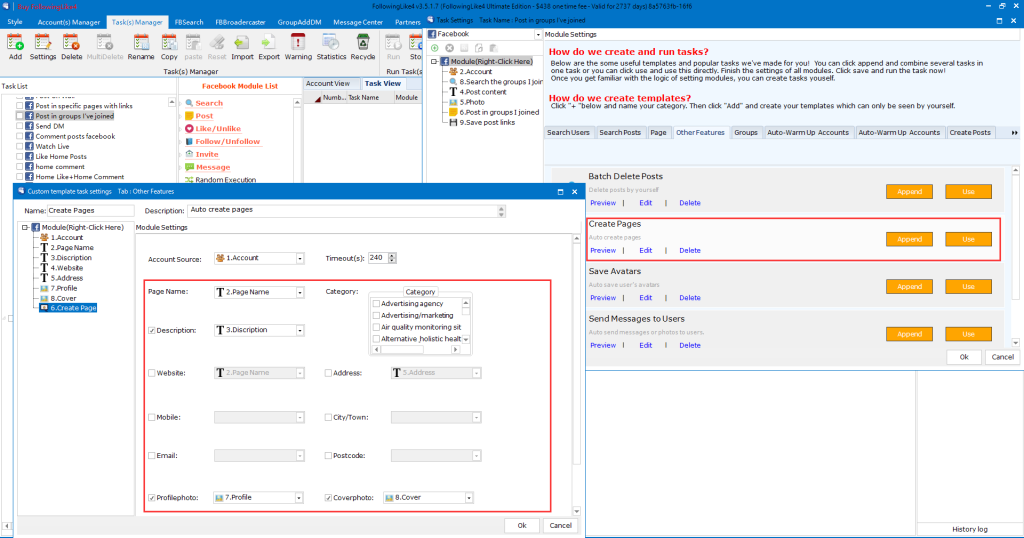Screen dimensions: 1024x538
Task: Click the Timeout(s) value field
Action: pos(378,258)
